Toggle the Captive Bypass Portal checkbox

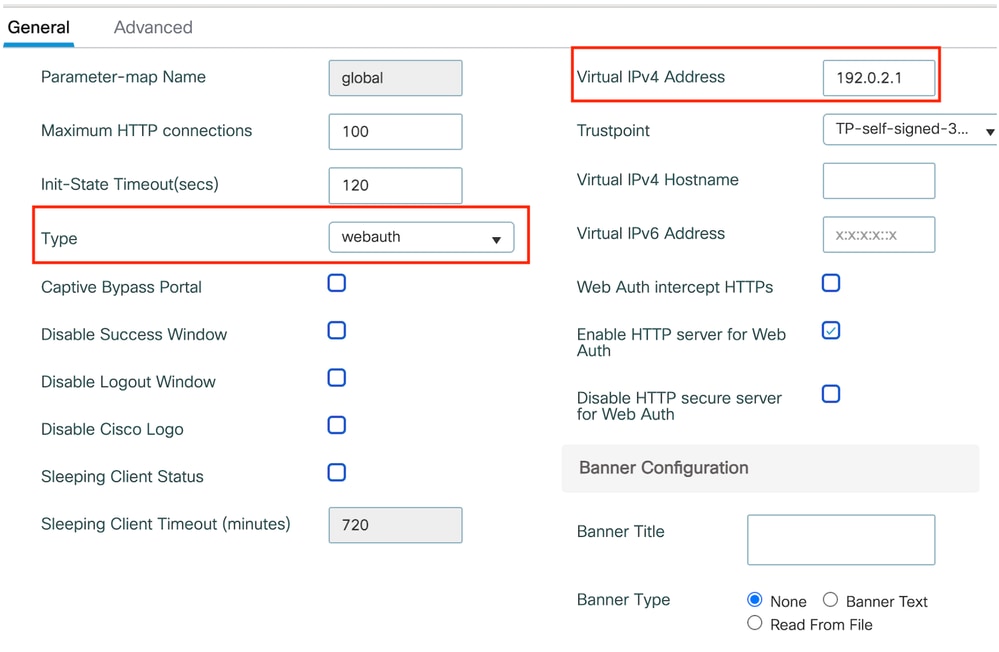(x=336, y=283)
